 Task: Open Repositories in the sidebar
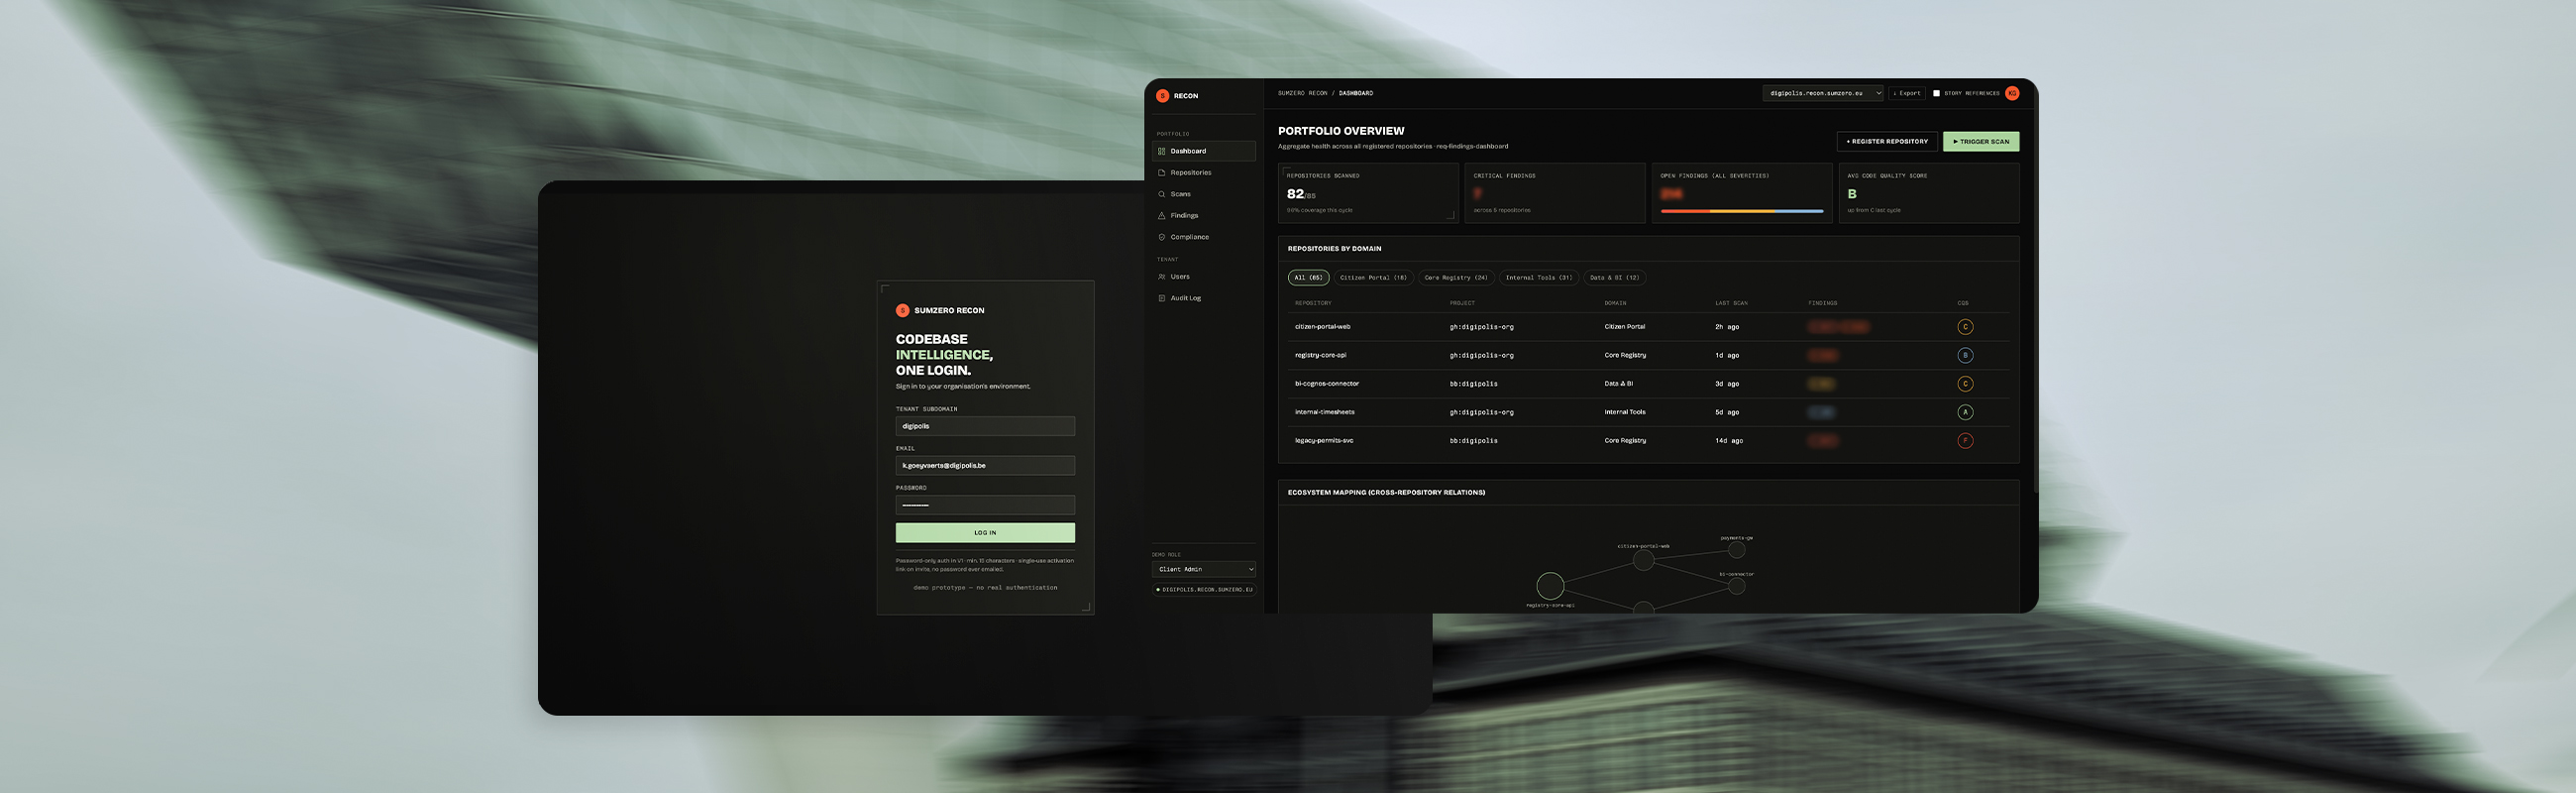[1203, 173]
